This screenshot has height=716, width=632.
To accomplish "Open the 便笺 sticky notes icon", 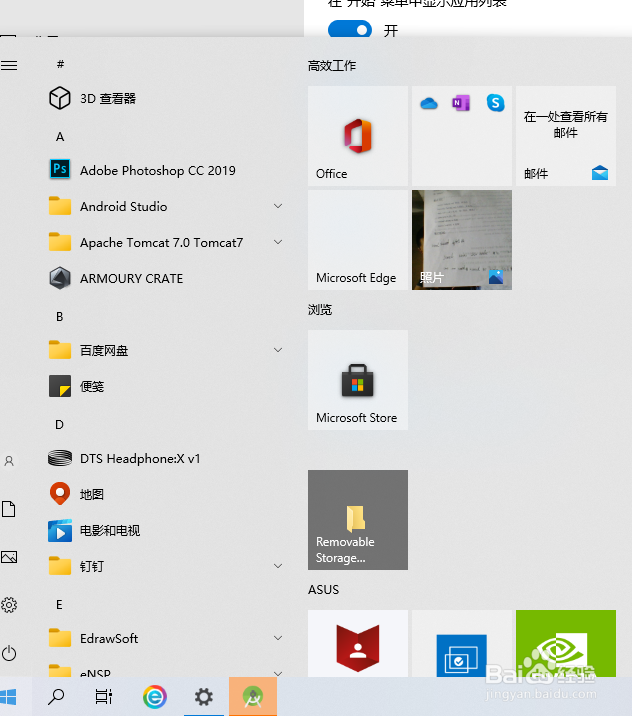I will (x=60, y=386).
